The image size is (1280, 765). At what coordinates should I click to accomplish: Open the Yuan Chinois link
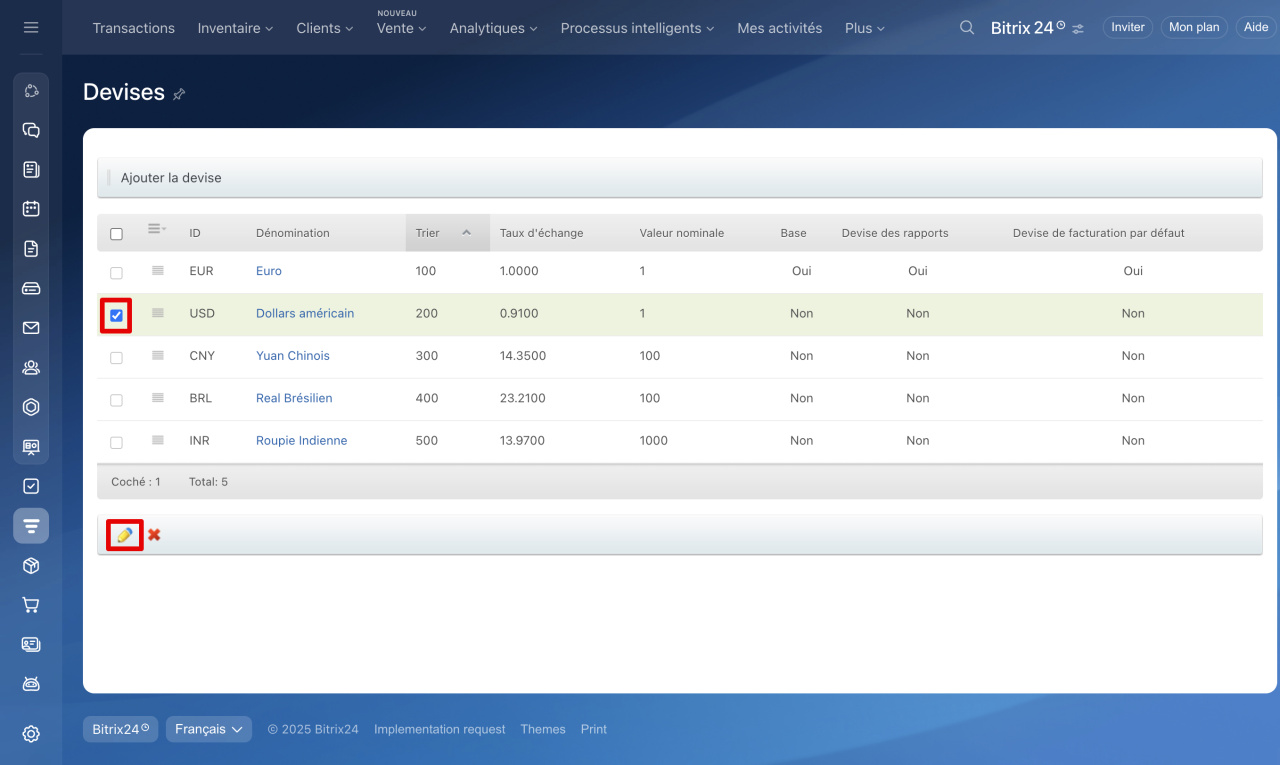click(293, 355)
